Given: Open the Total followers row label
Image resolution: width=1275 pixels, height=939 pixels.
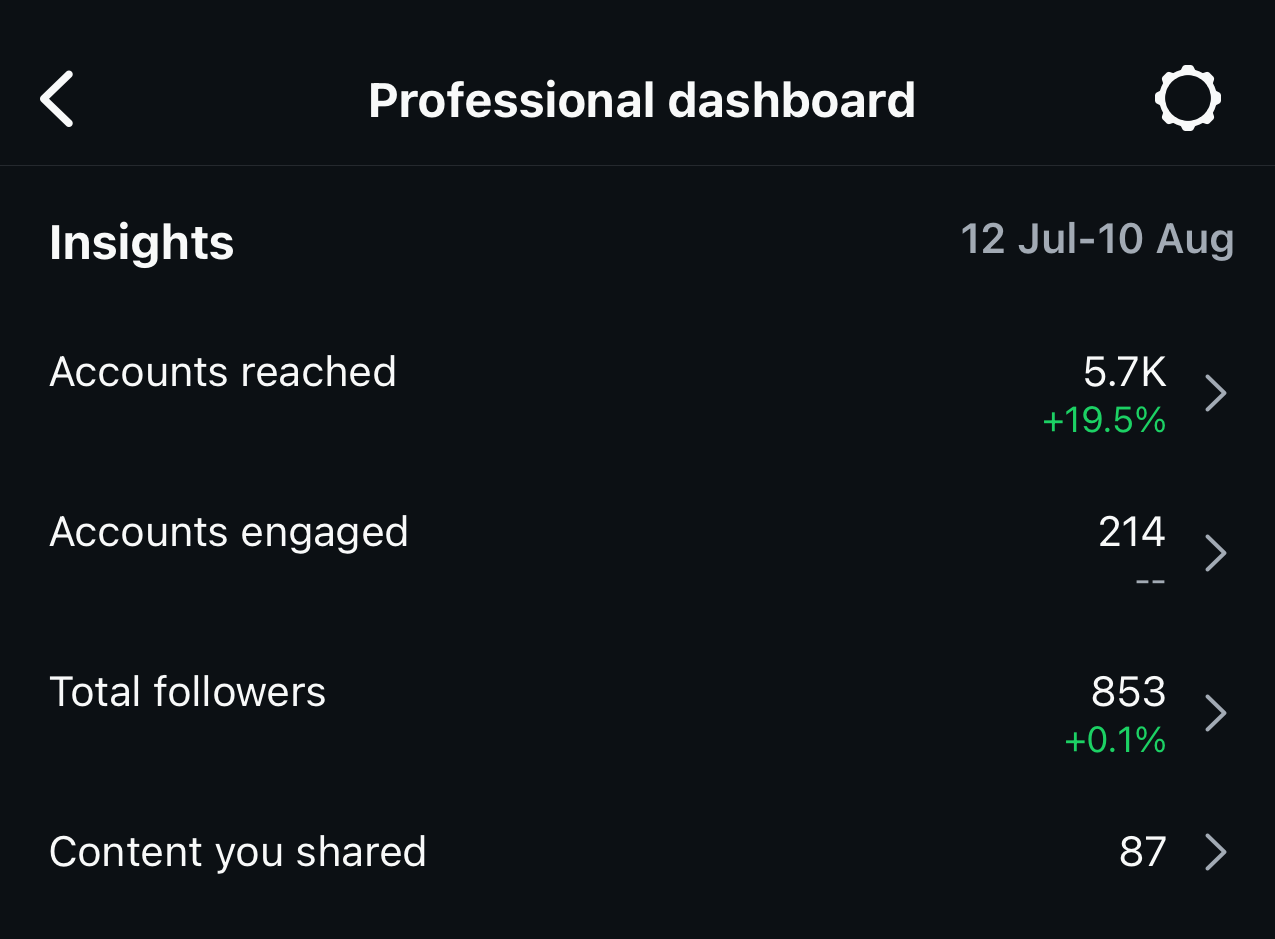Looking at the screenshot, I should [x=188, y=692].
